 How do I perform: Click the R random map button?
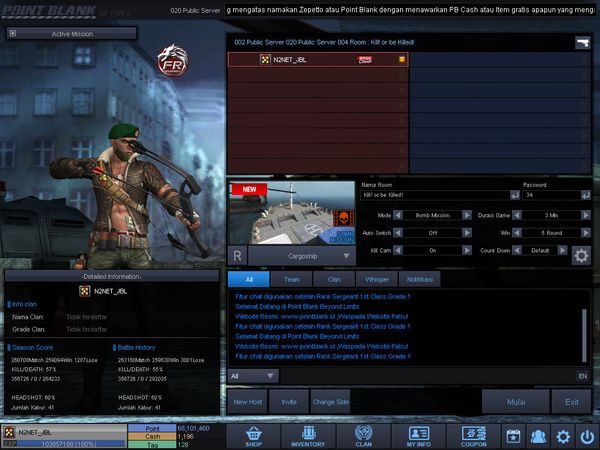237,256
